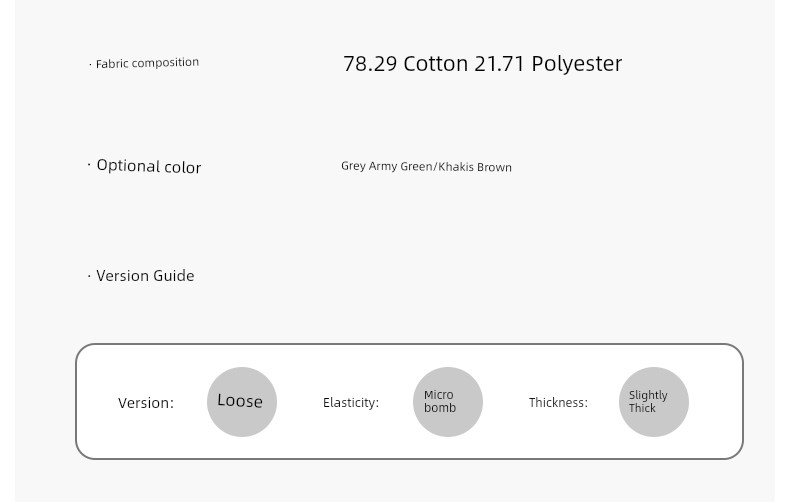The height and width of the screenshot is (502, 790).
Task: Select the Optional color heading
Action: (x=149, y=166)
